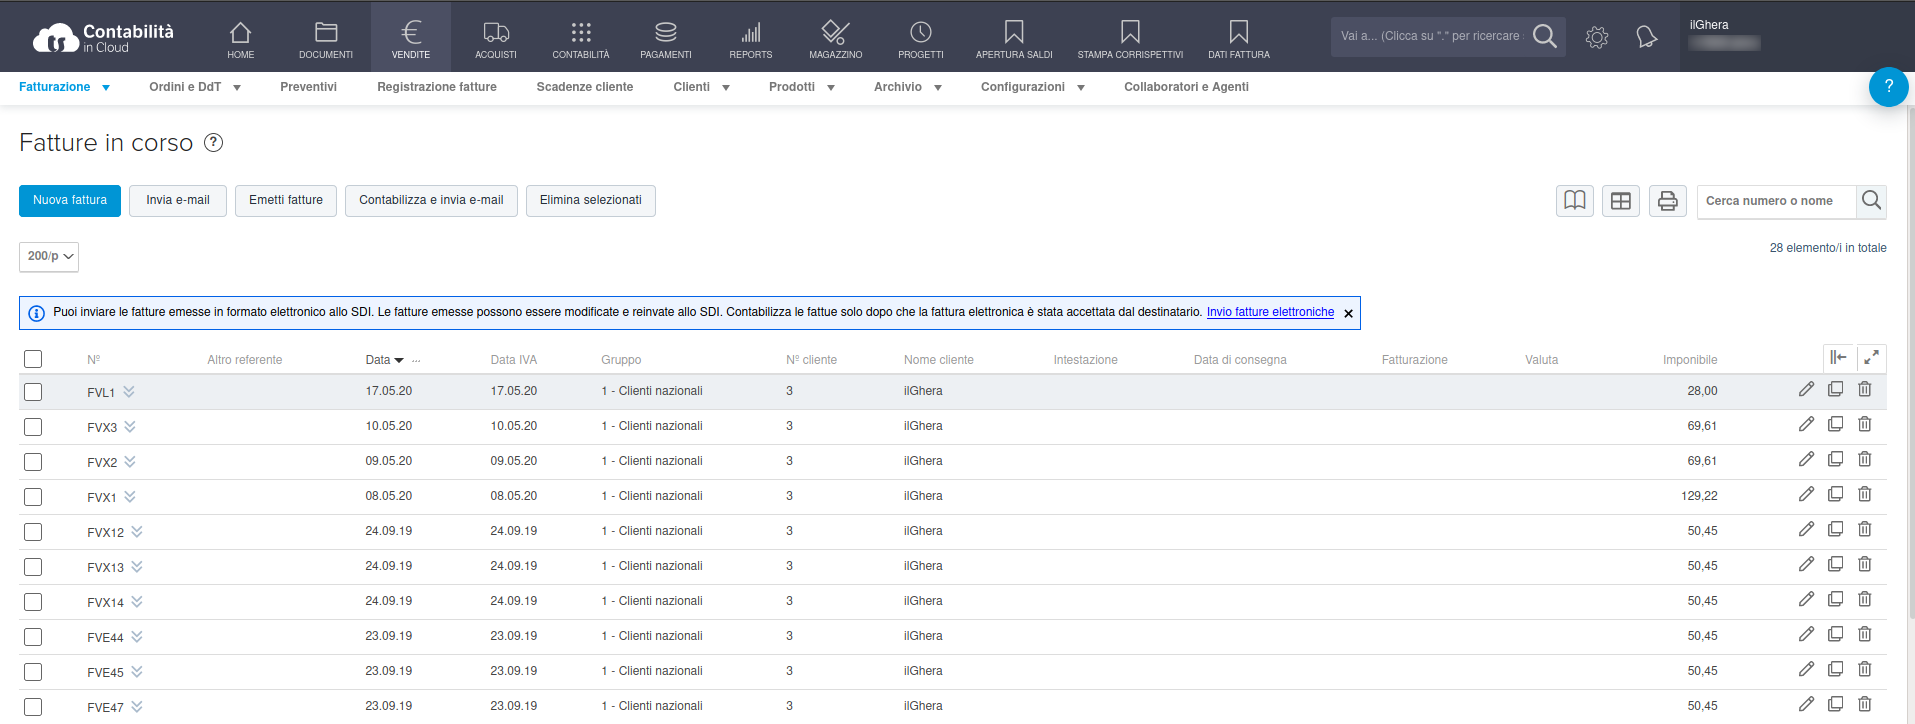
Task: Expand details chevron for FVX1
Action: click(x=130, y=497)
